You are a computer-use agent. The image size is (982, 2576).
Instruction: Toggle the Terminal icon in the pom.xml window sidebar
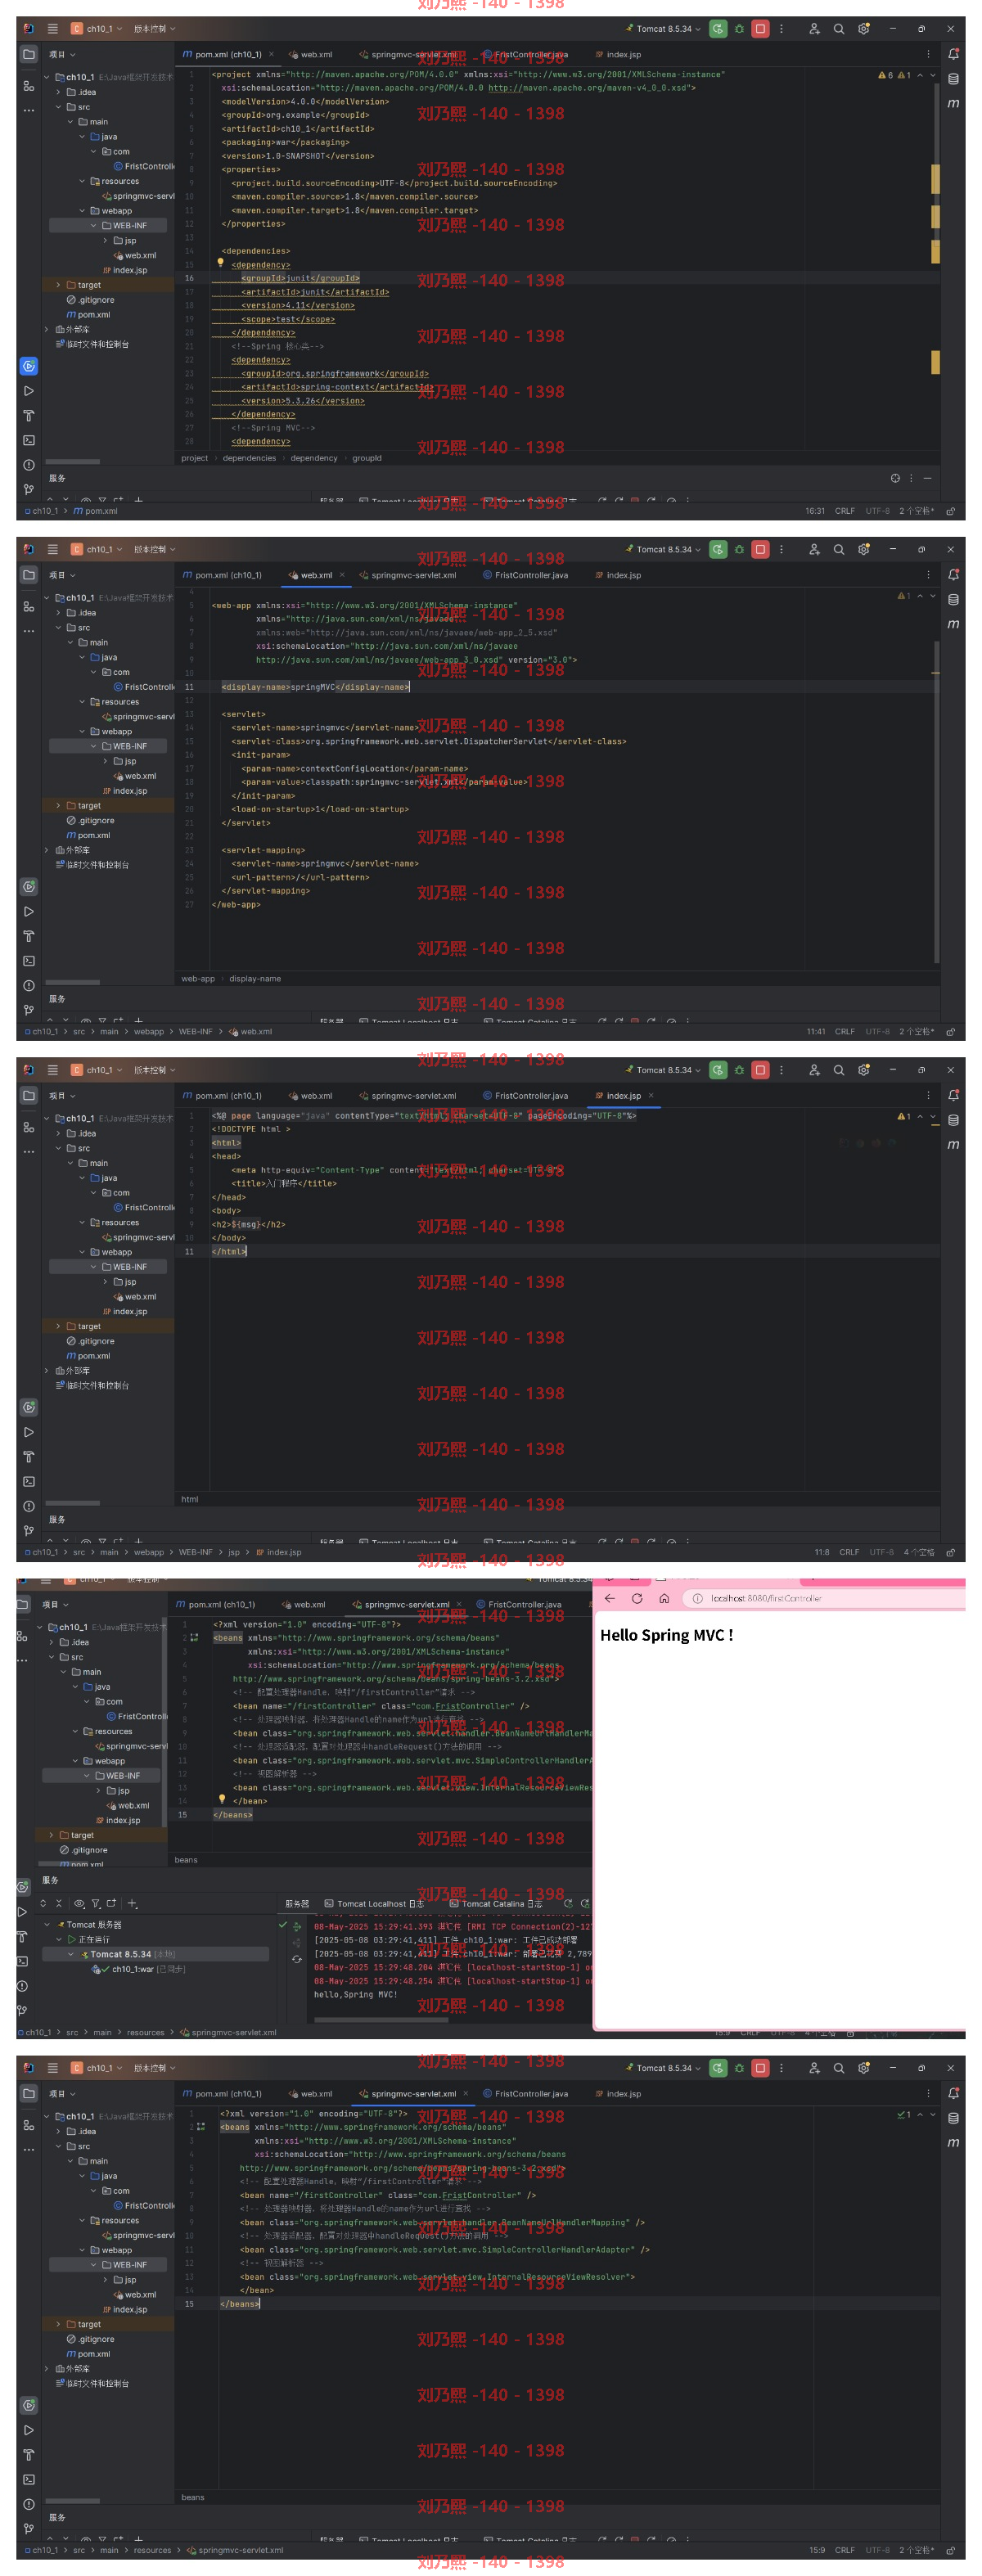[x=29, y=440]
